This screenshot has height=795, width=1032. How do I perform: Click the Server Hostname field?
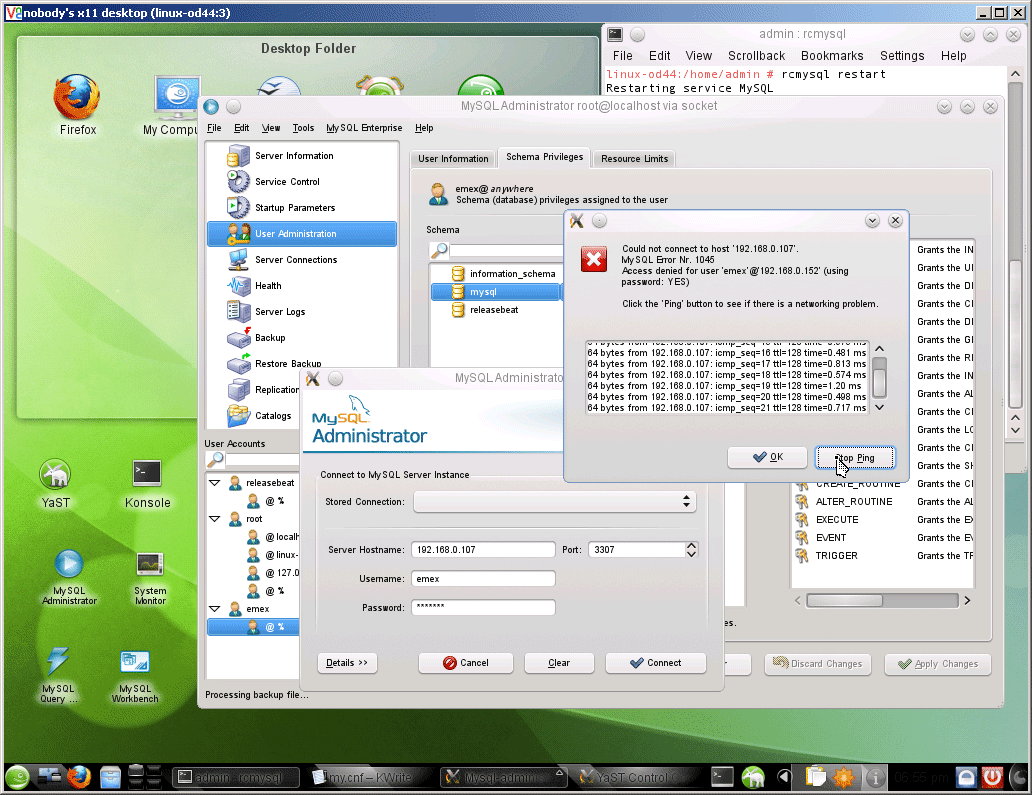[483, 550]
